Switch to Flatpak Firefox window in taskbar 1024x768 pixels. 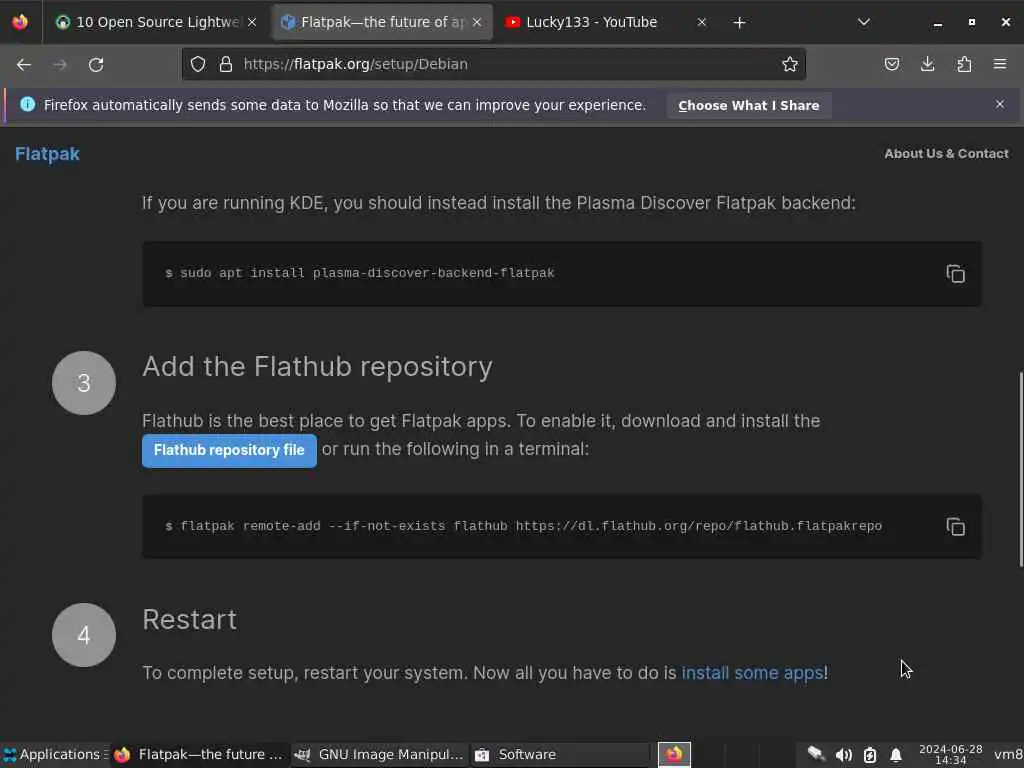click(x=199, y=755)
